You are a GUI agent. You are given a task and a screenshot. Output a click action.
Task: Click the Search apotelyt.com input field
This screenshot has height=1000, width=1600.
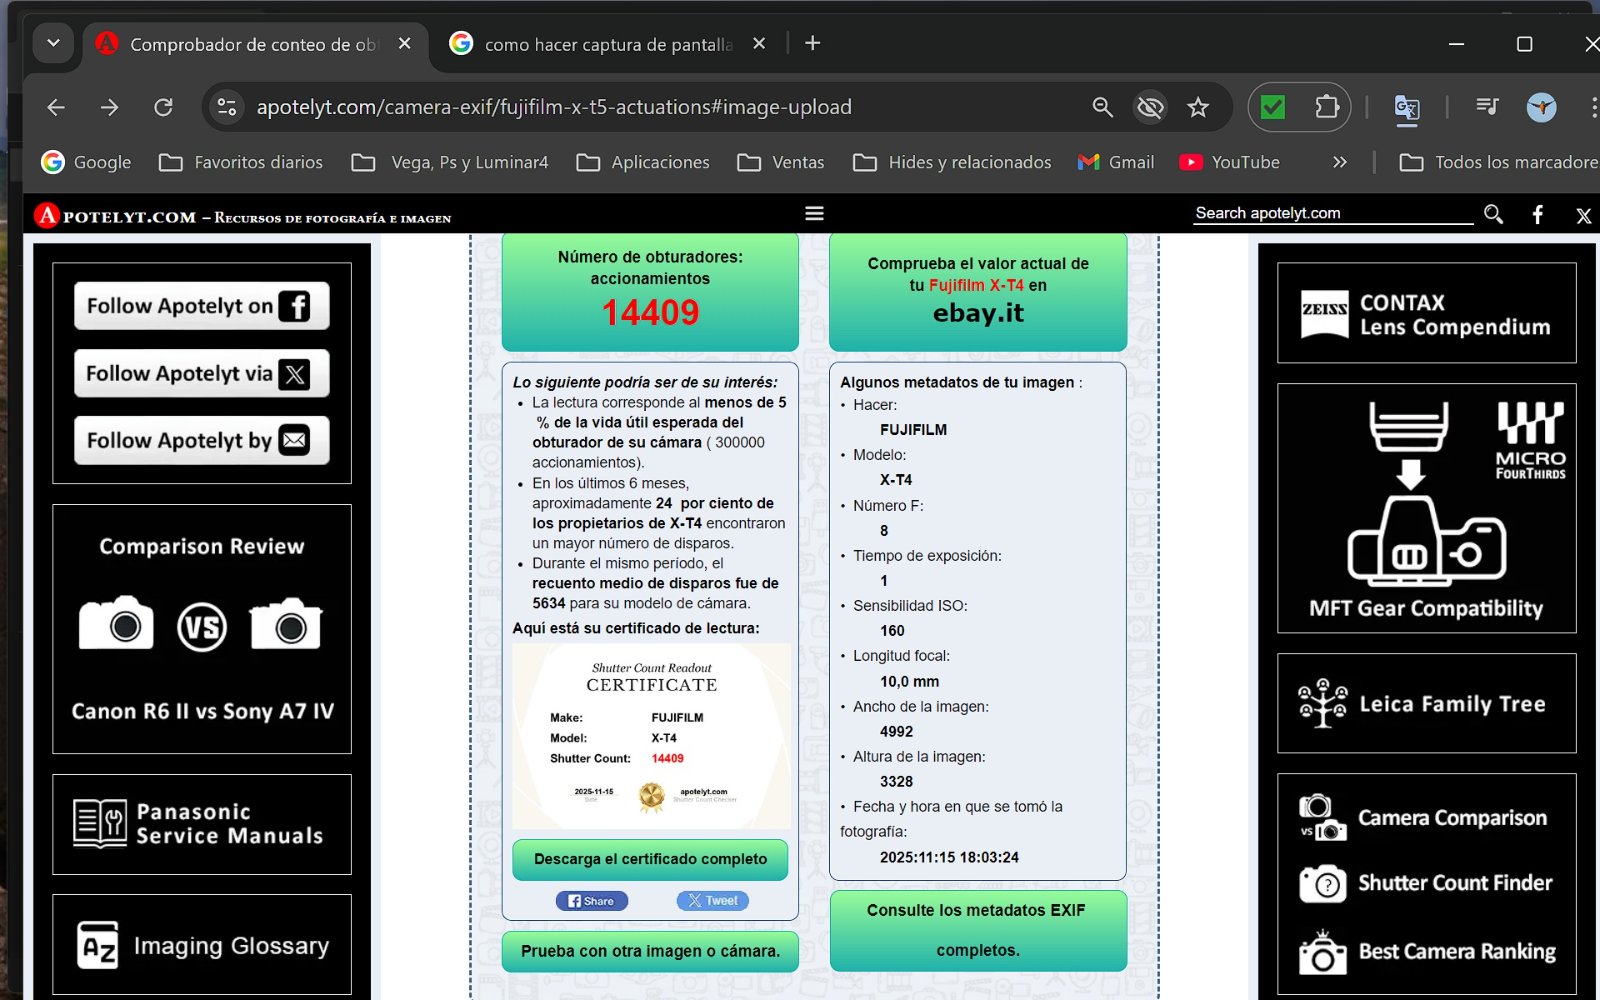1331,213
